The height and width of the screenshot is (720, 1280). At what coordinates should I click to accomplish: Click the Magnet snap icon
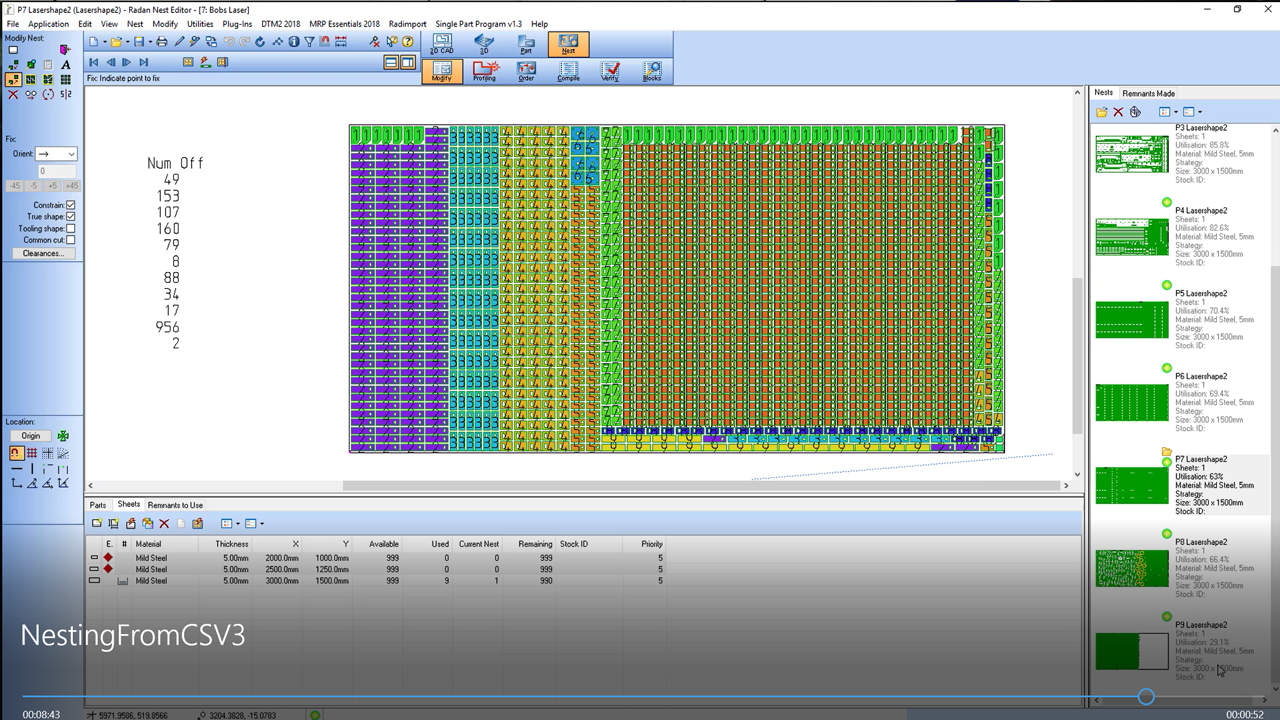pyautogui.click(x=325, y=42)
